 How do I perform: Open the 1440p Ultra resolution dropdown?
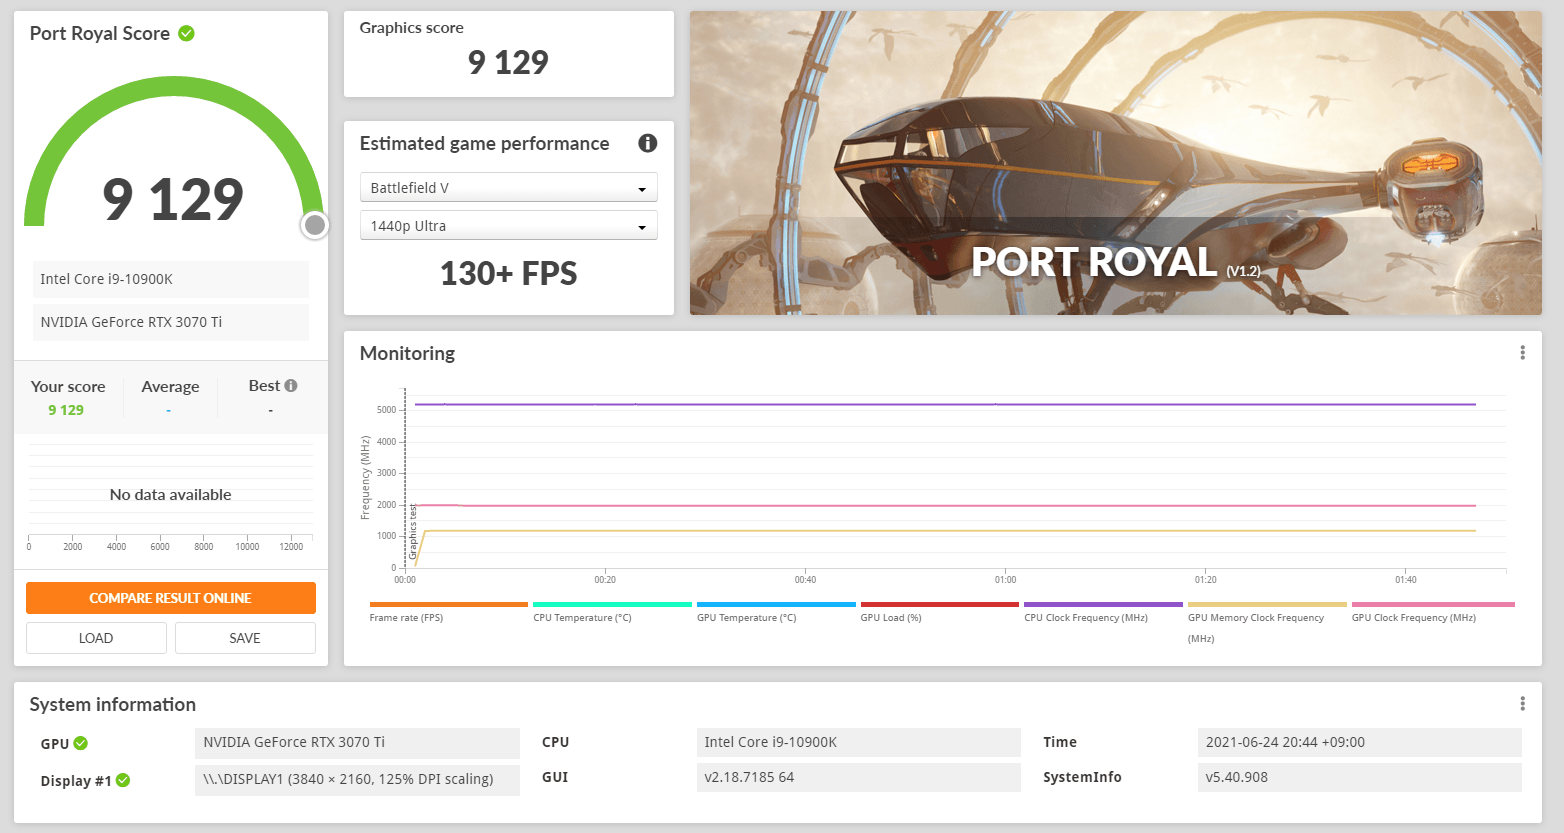pos(508,225)
